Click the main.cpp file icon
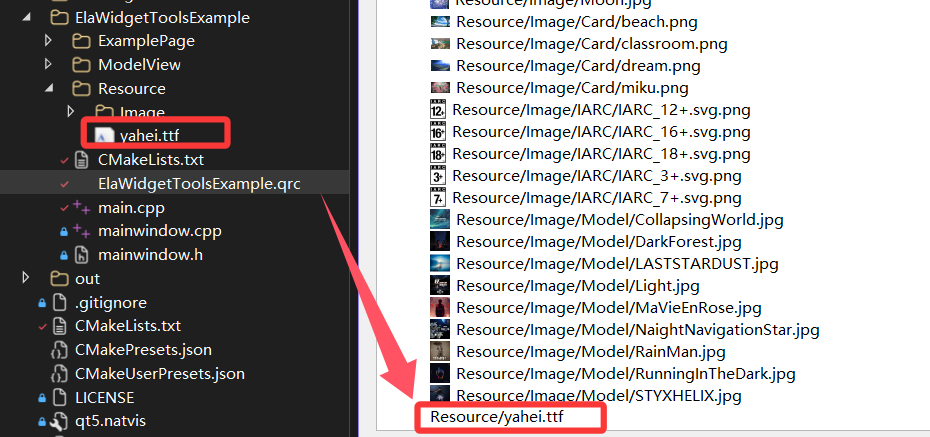Screen dimensions: 930x437 tap(81, 207)
